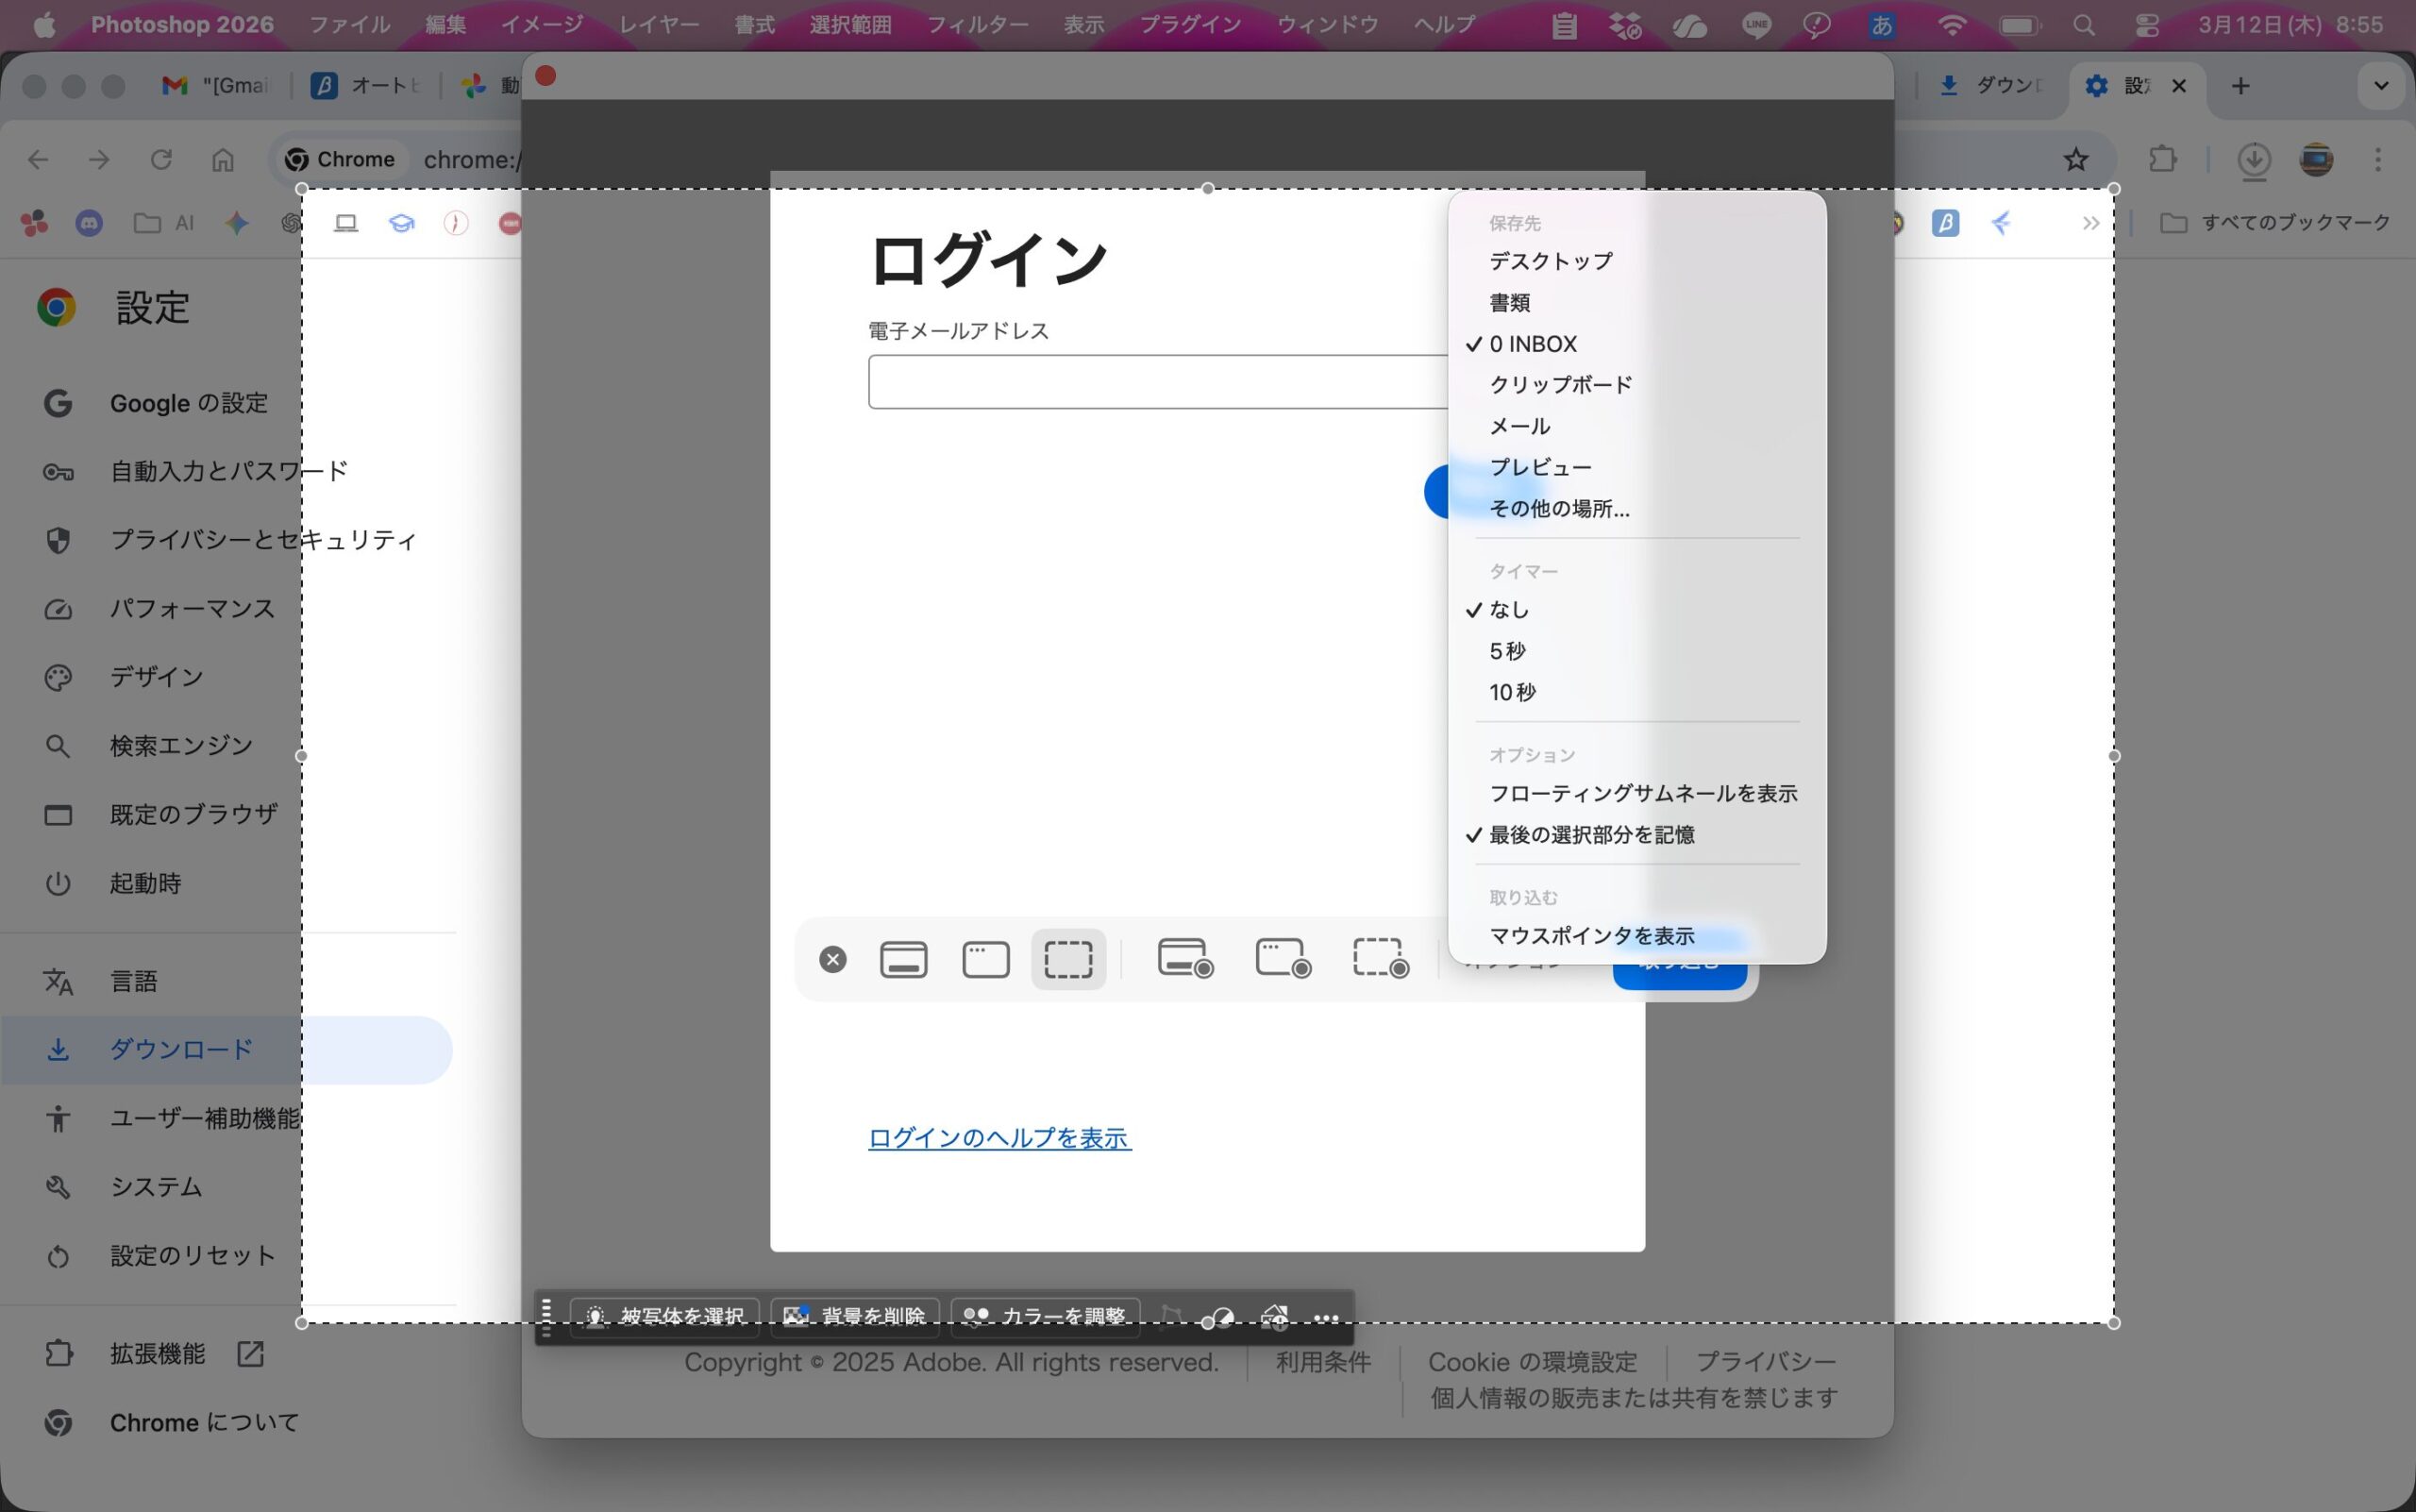Click the ログインのヘルプを表示 link
This screenshot has height=1512, width=2416.
tap(999, 1138)
